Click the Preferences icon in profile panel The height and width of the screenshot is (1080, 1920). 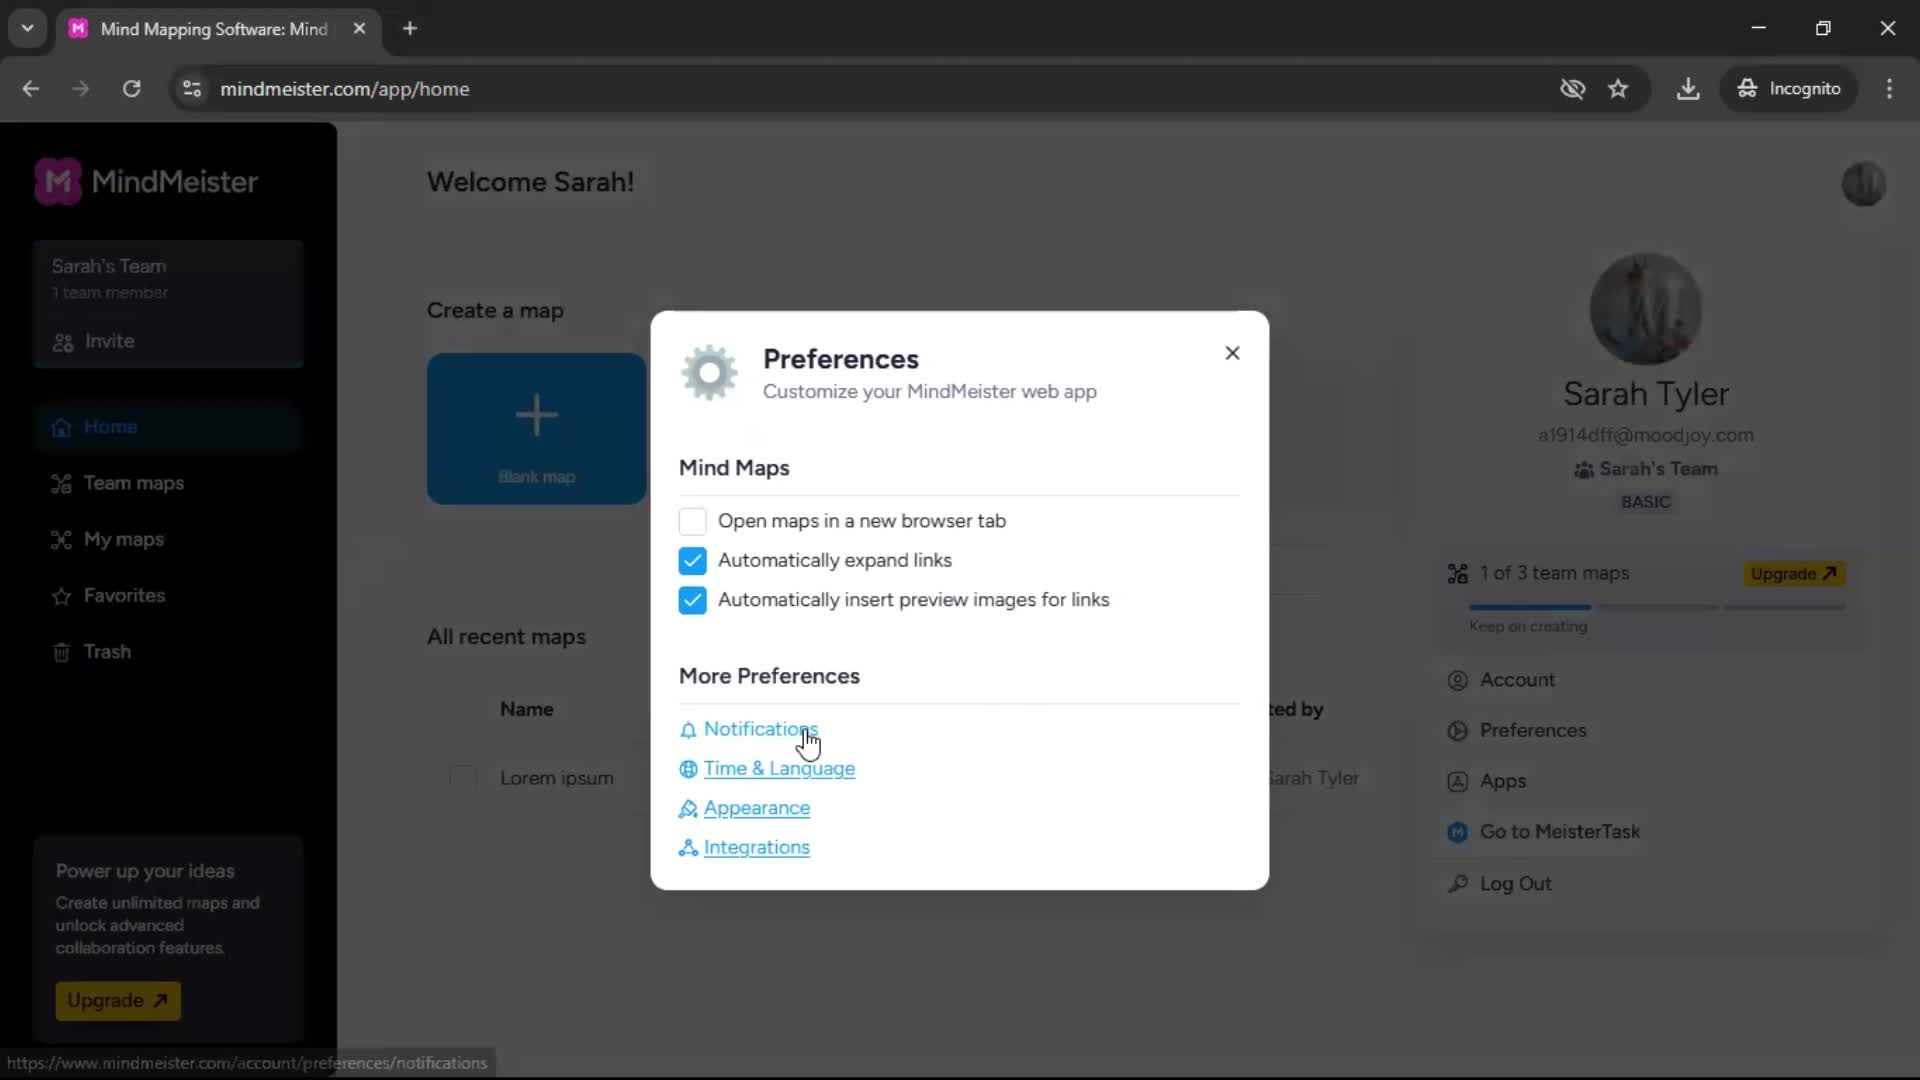pyautogui.click(x=1457, y=731)
